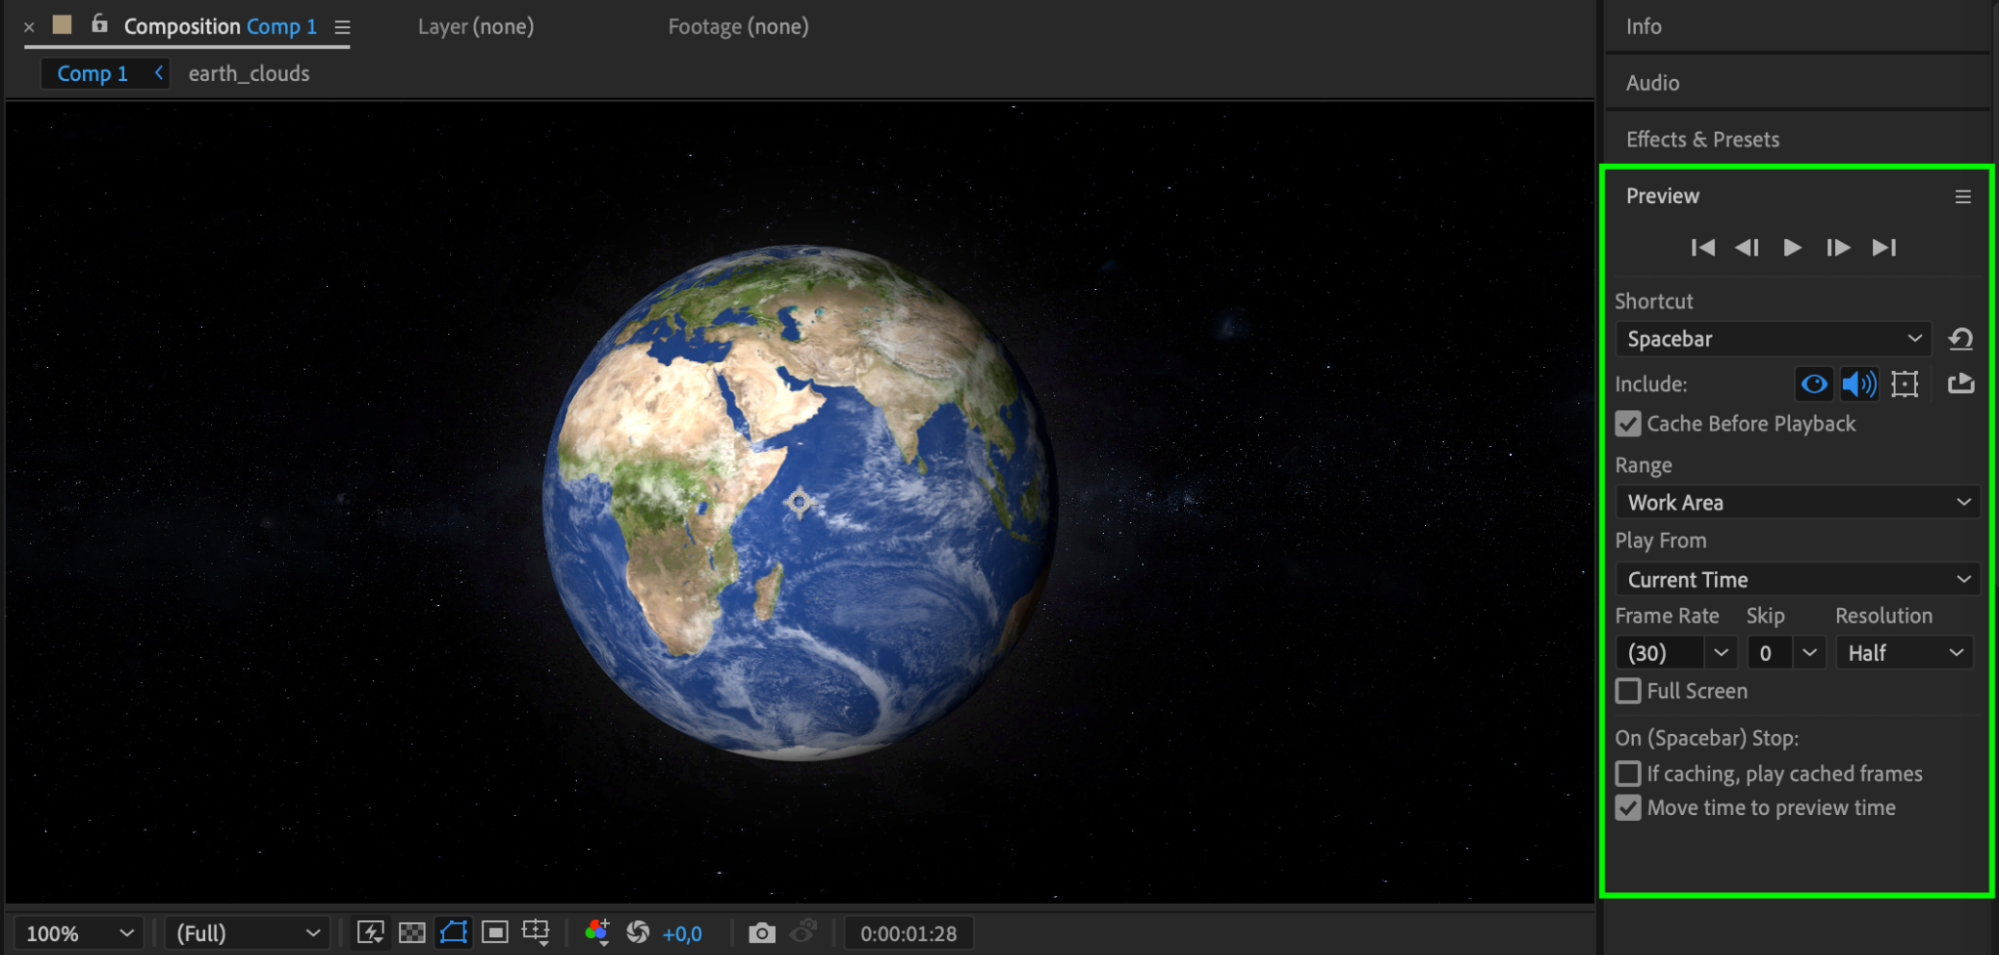
Task: Switch to the Effects & Presets panel
Action: (1702, 139)
